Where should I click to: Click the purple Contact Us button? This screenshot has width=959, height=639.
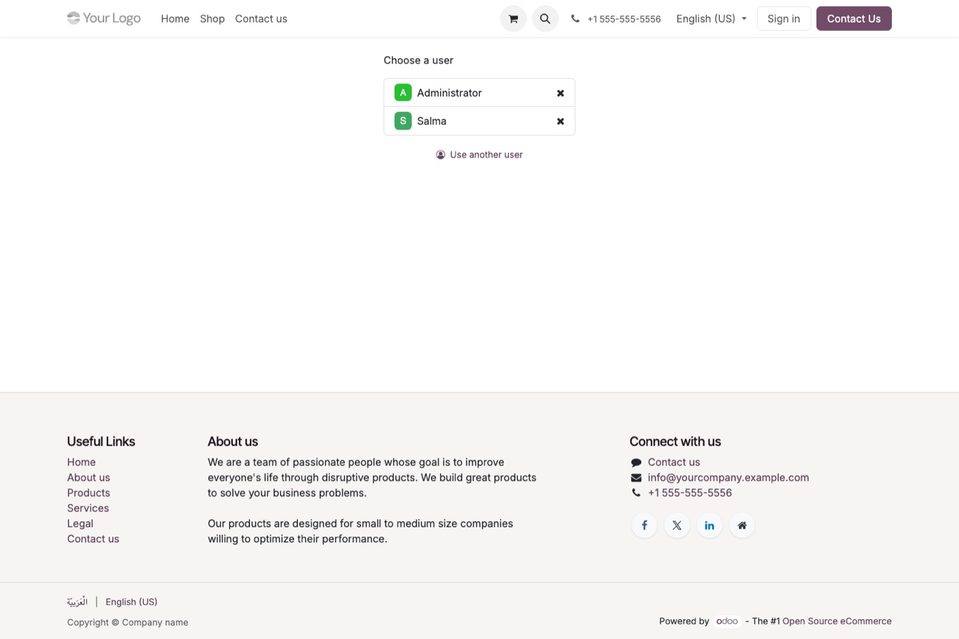tap(854, 19)
